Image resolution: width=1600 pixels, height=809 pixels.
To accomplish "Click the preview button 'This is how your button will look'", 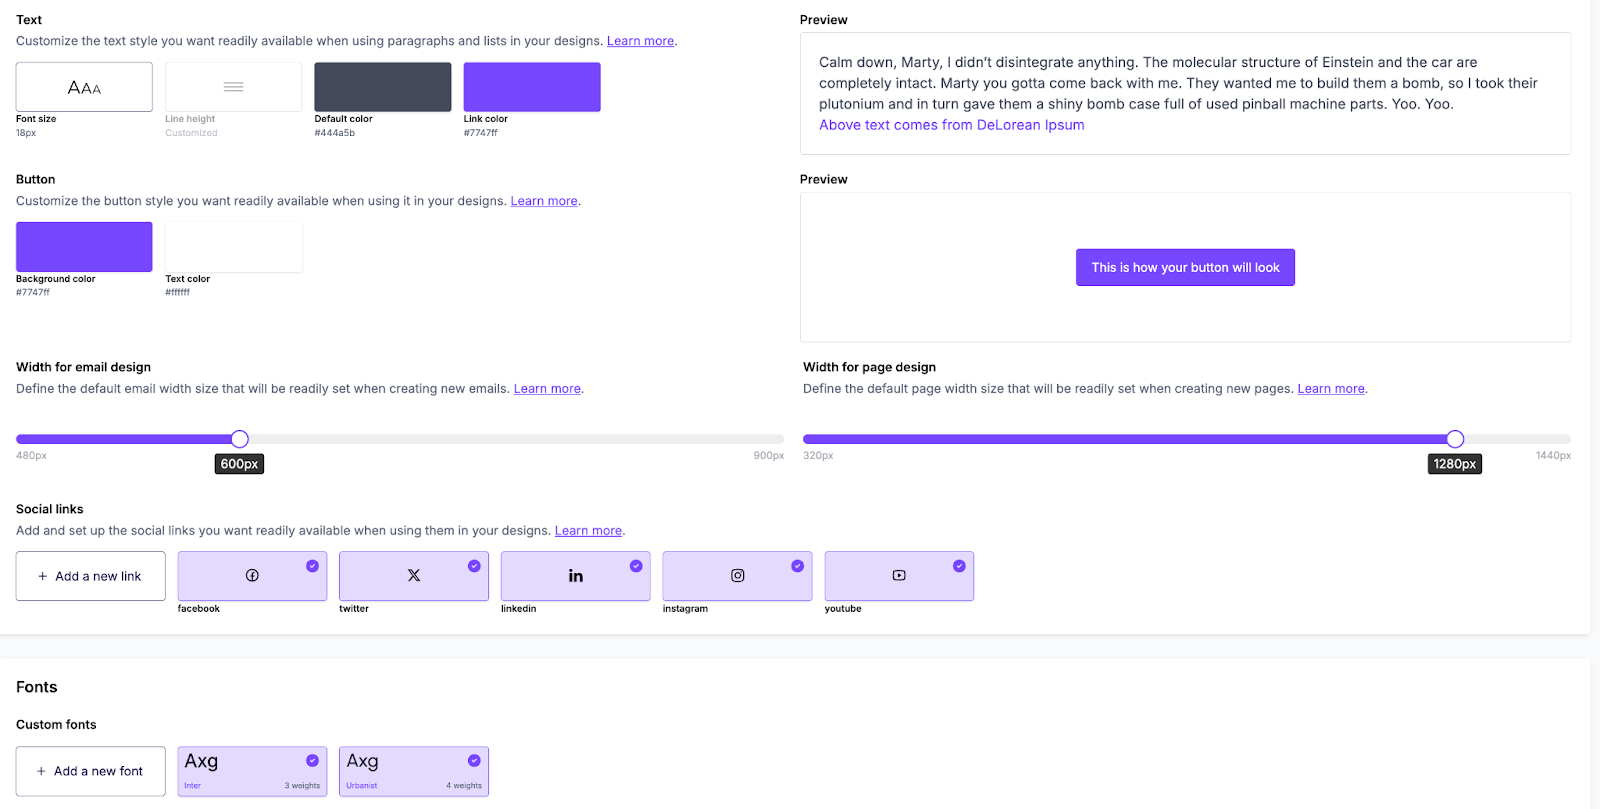I will 1185,267.
